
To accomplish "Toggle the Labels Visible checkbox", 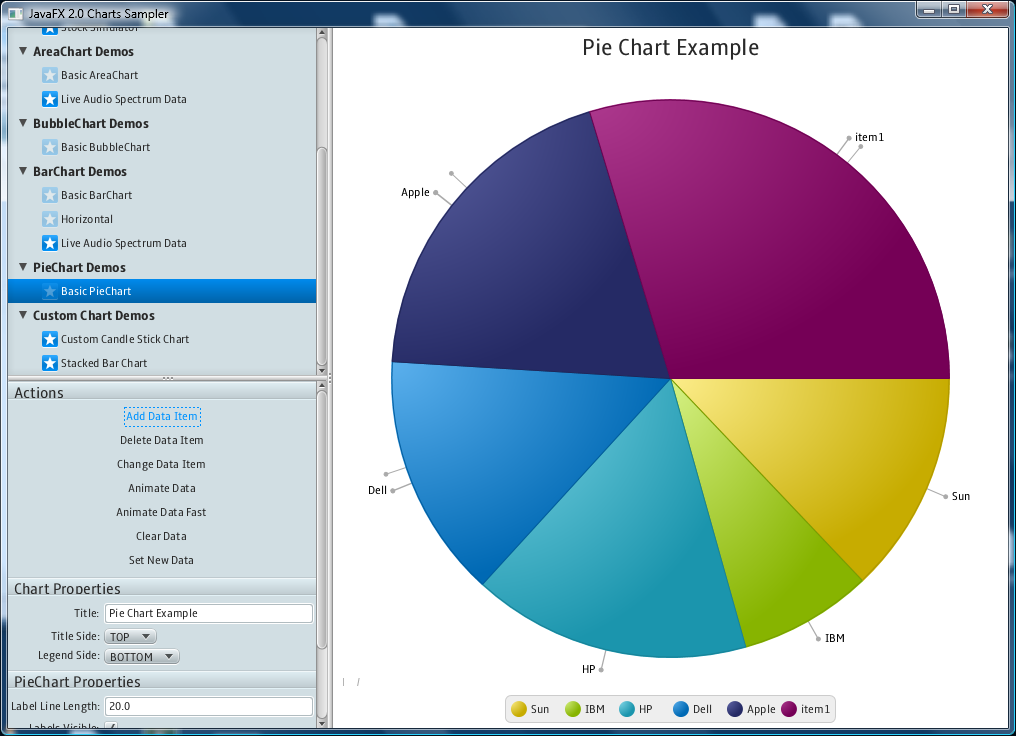I will 111,726.
